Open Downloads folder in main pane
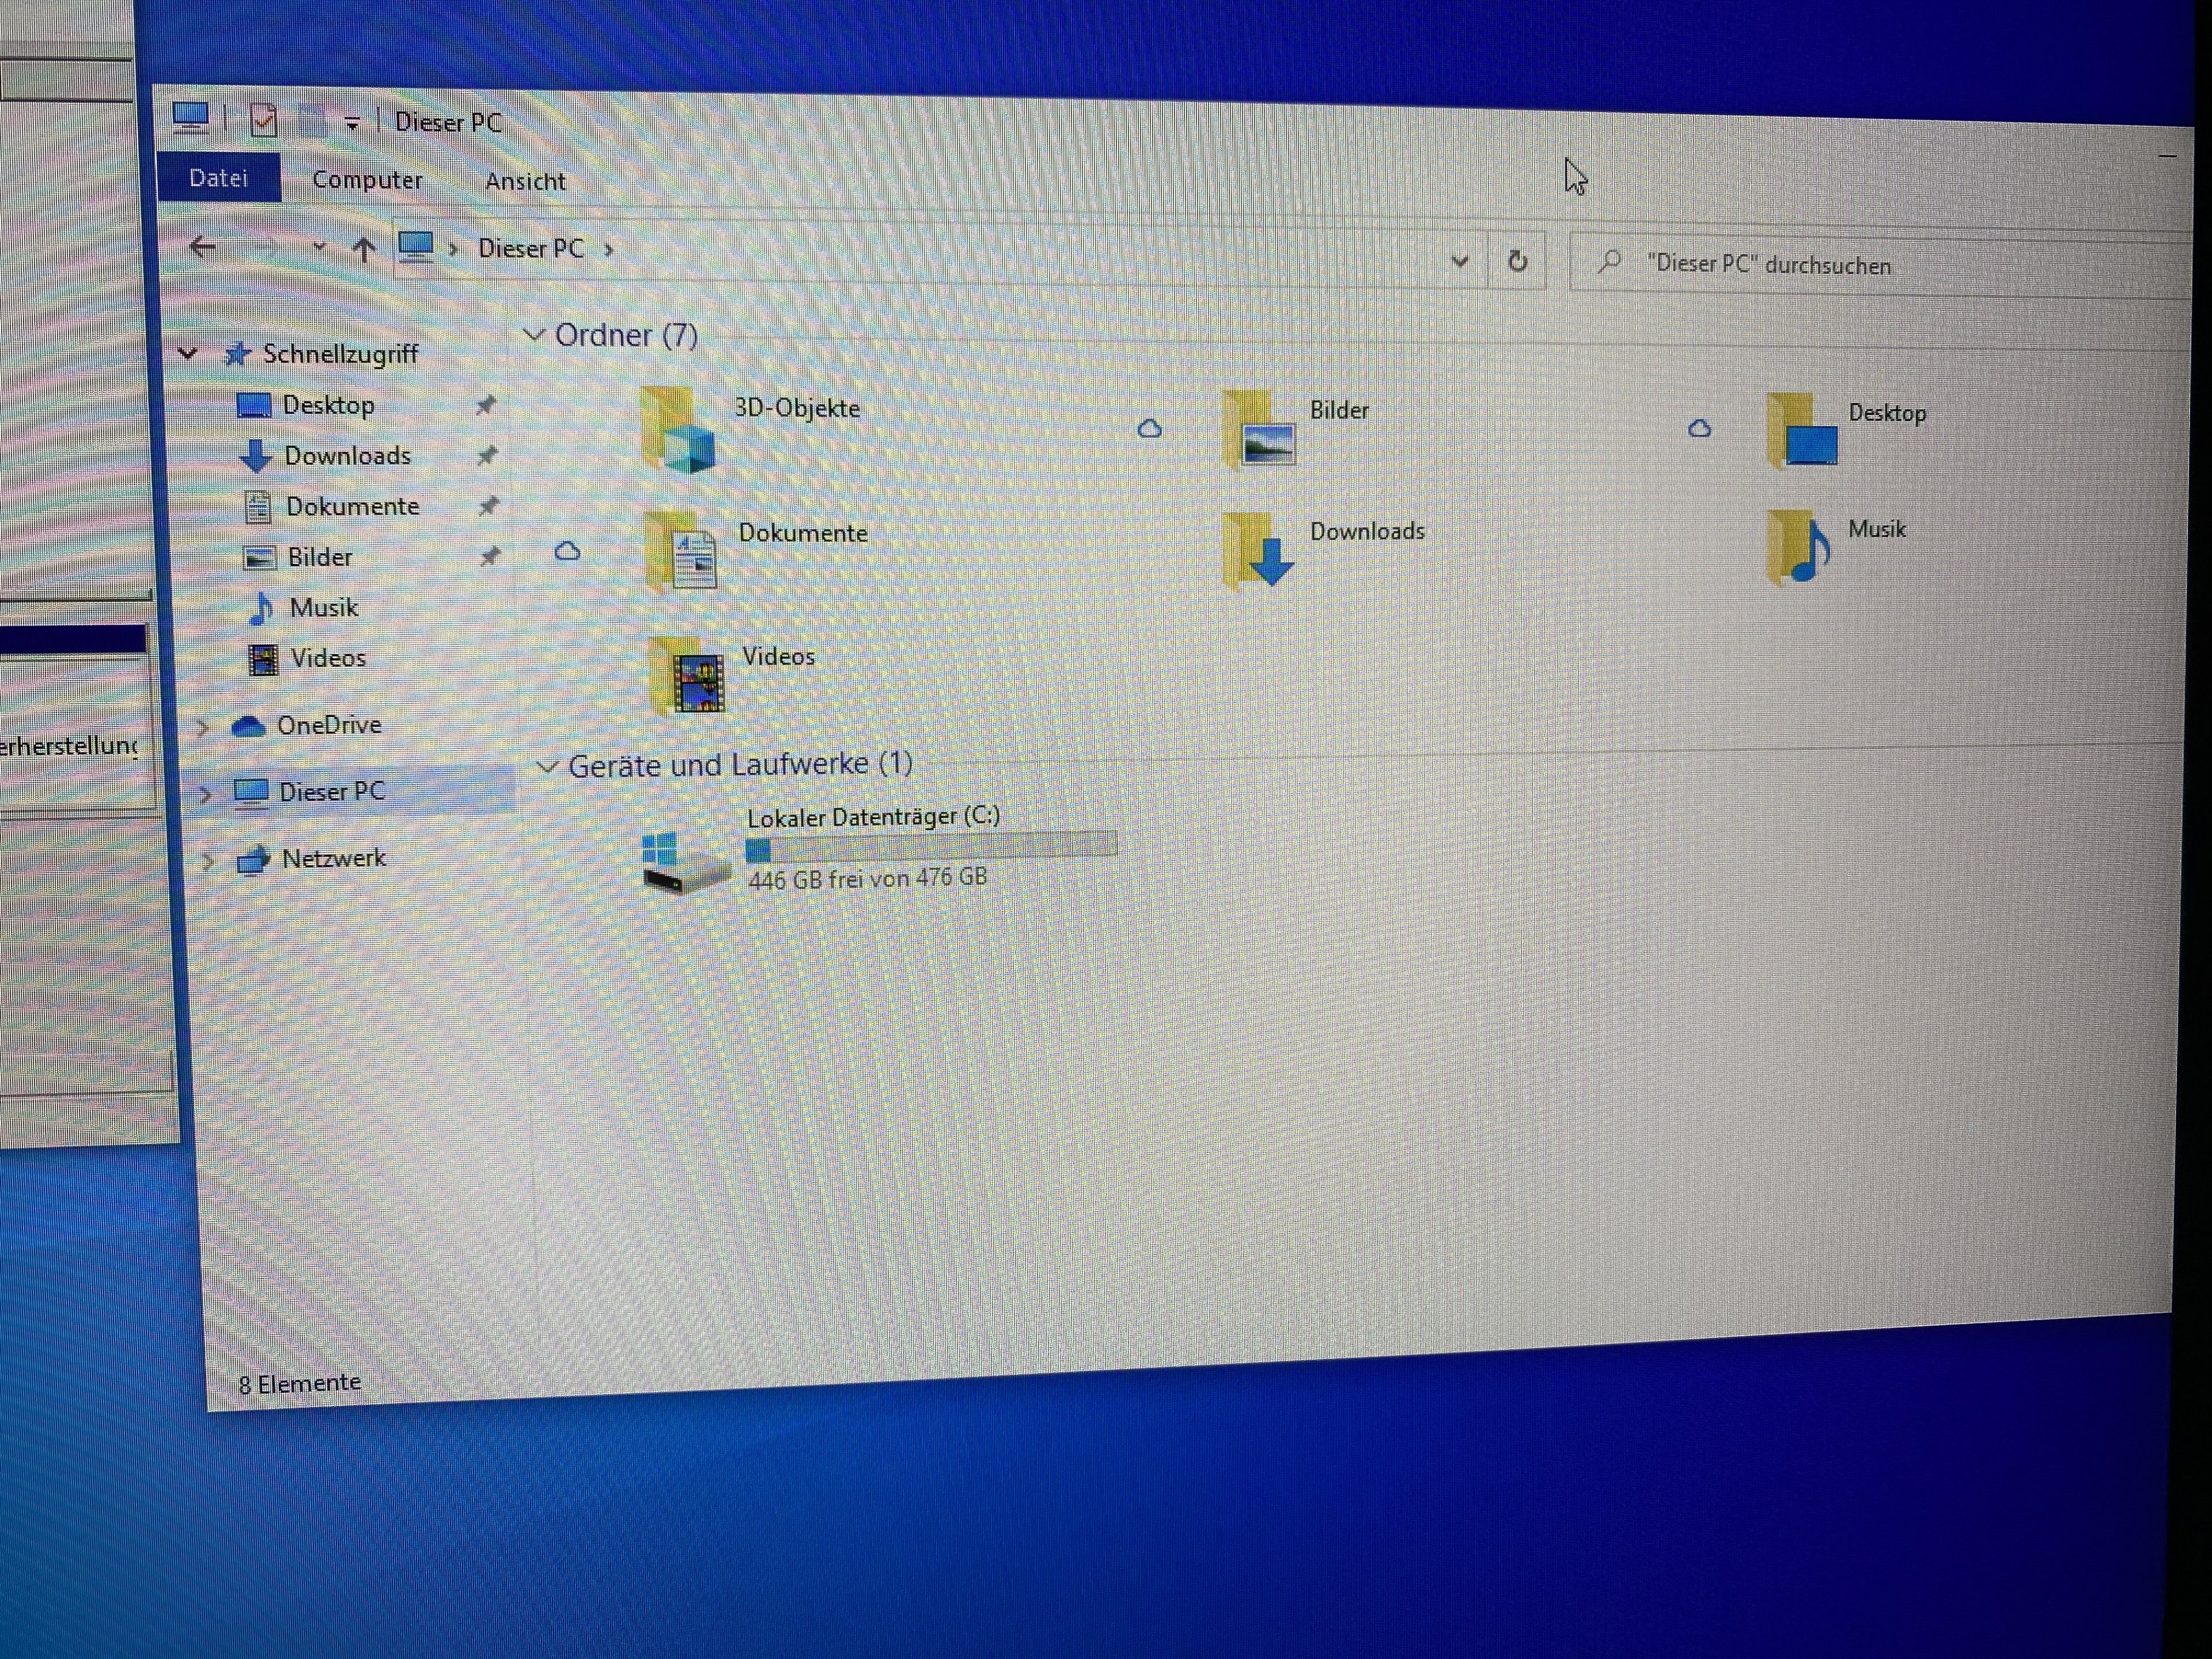 pyautogui.click(x=1258, y=550)
